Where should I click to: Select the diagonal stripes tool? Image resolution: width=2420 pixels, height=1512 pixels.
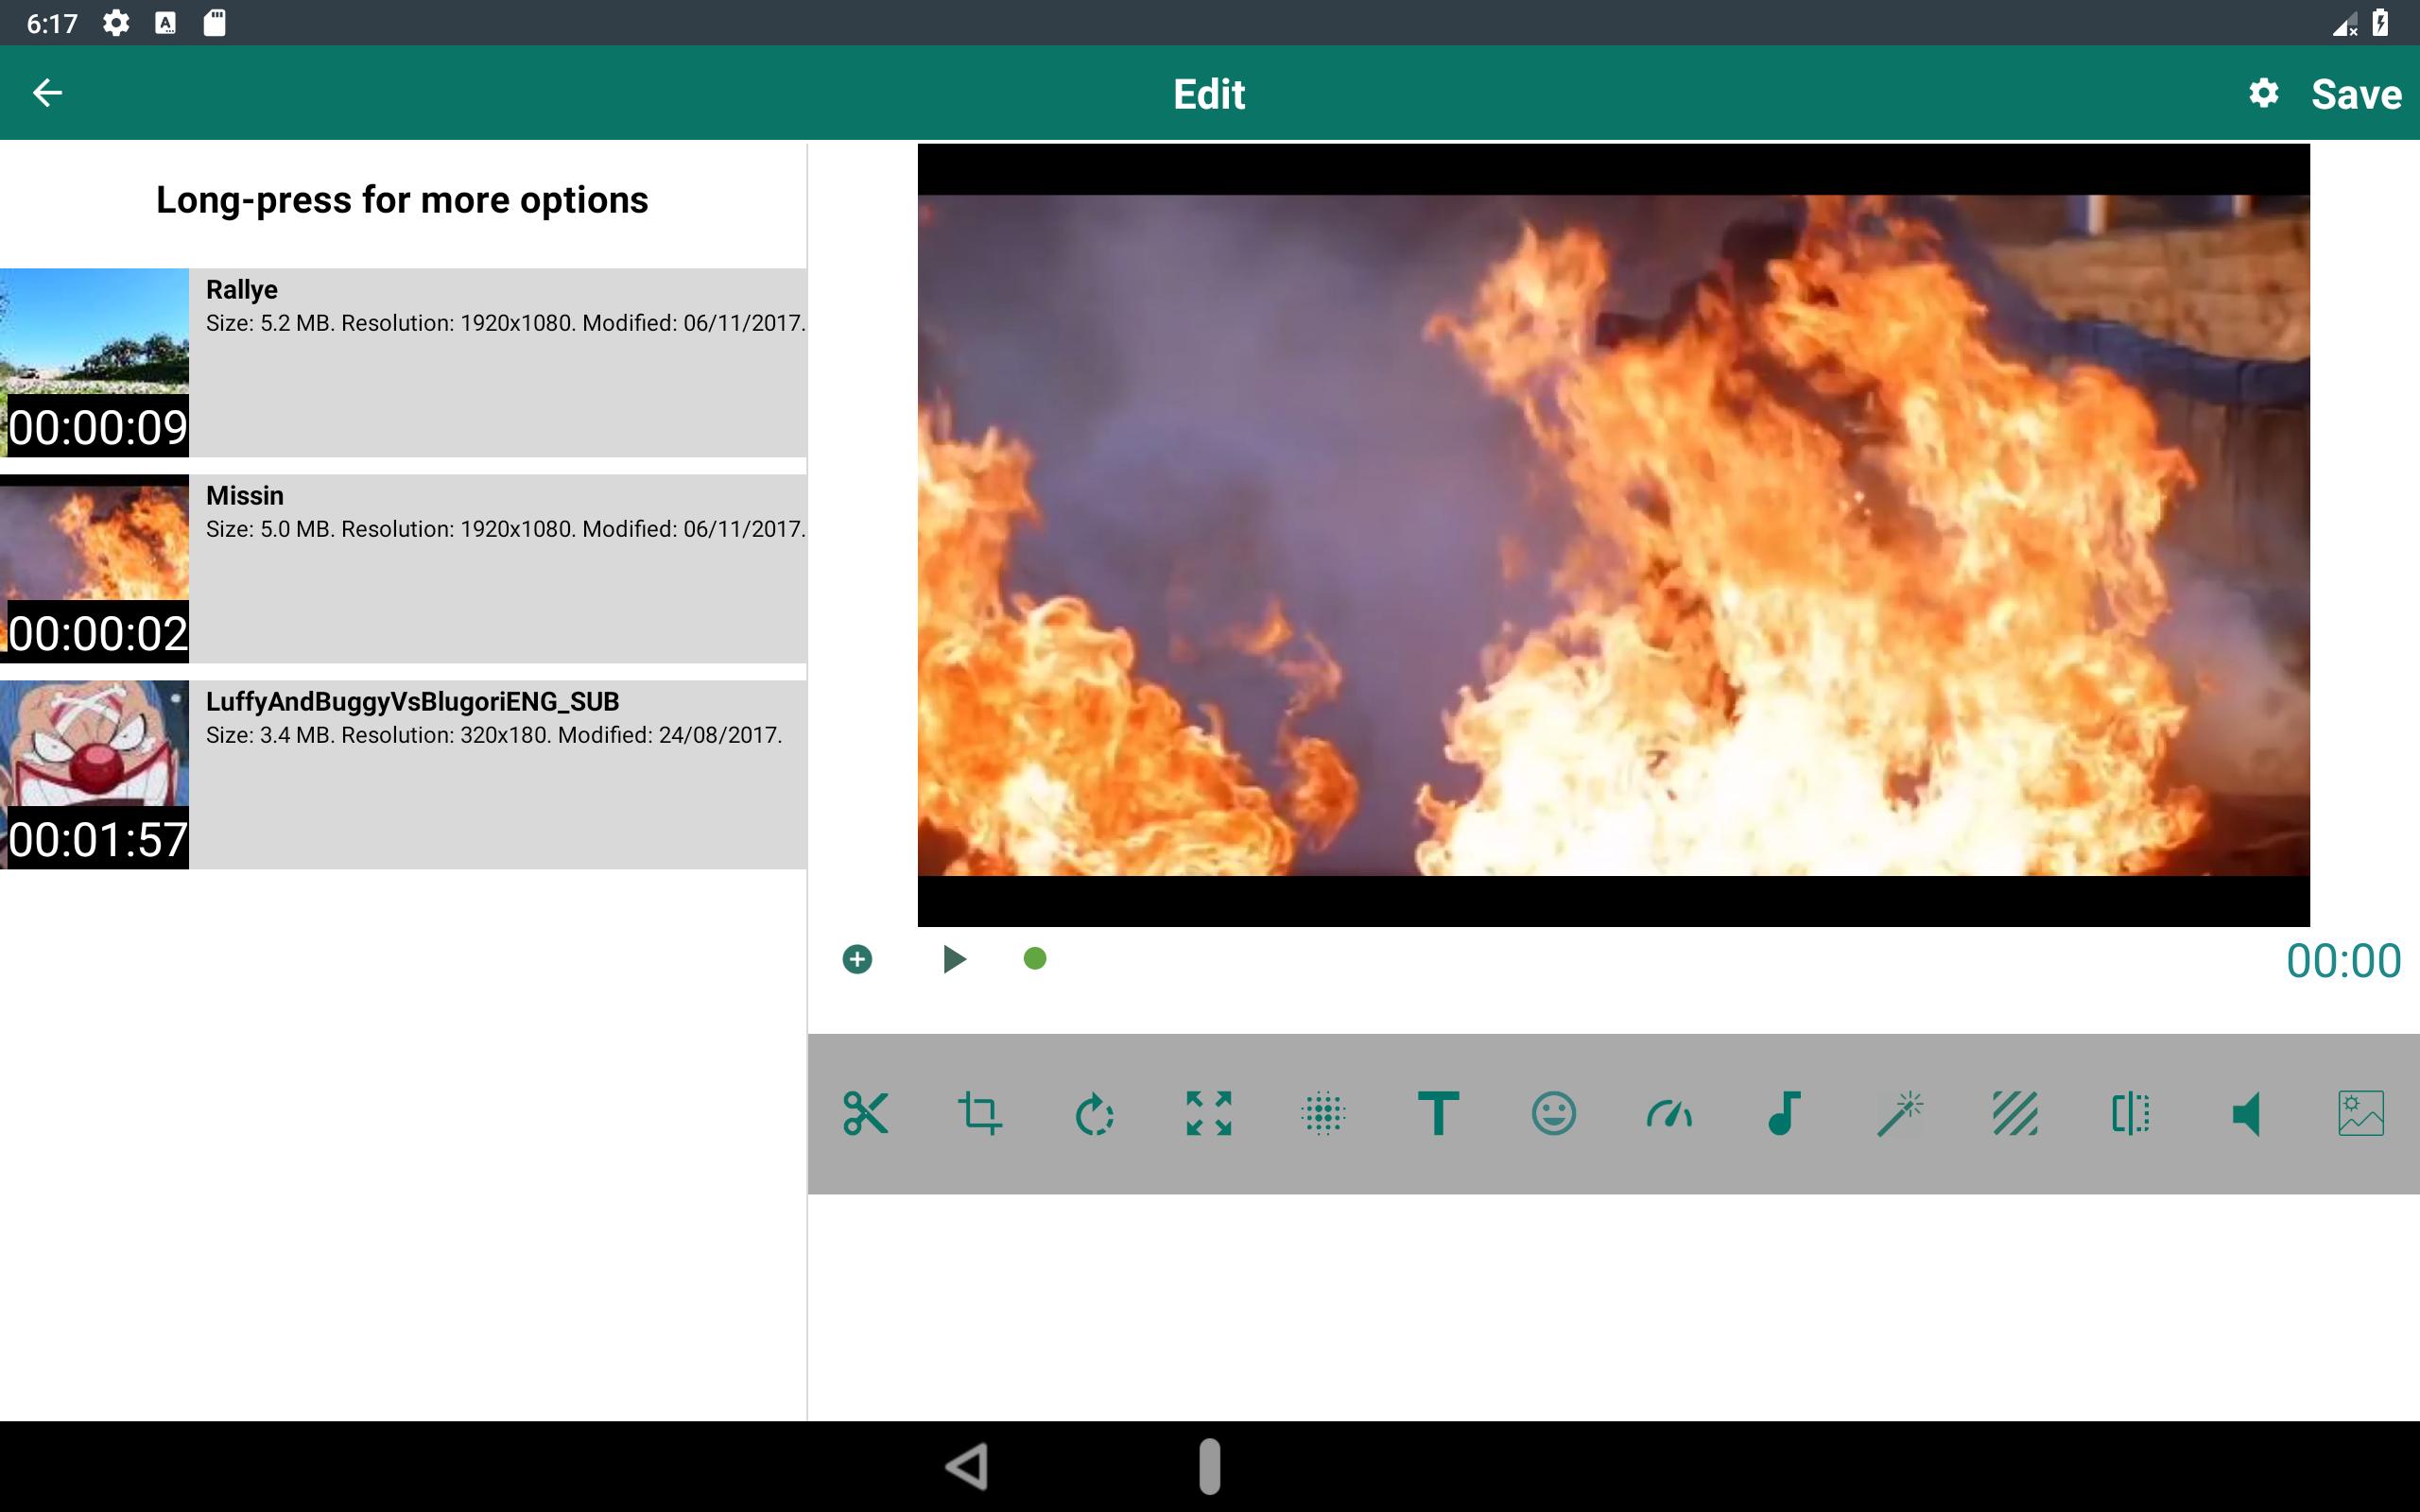2015,1113
